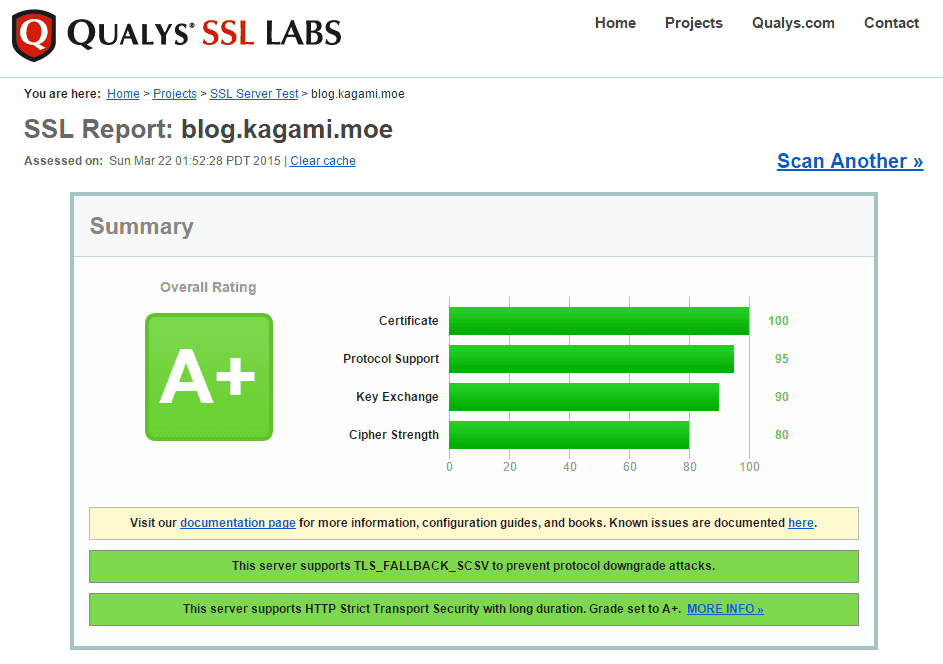Click the chart axis label 60

(x=630, y=467)
